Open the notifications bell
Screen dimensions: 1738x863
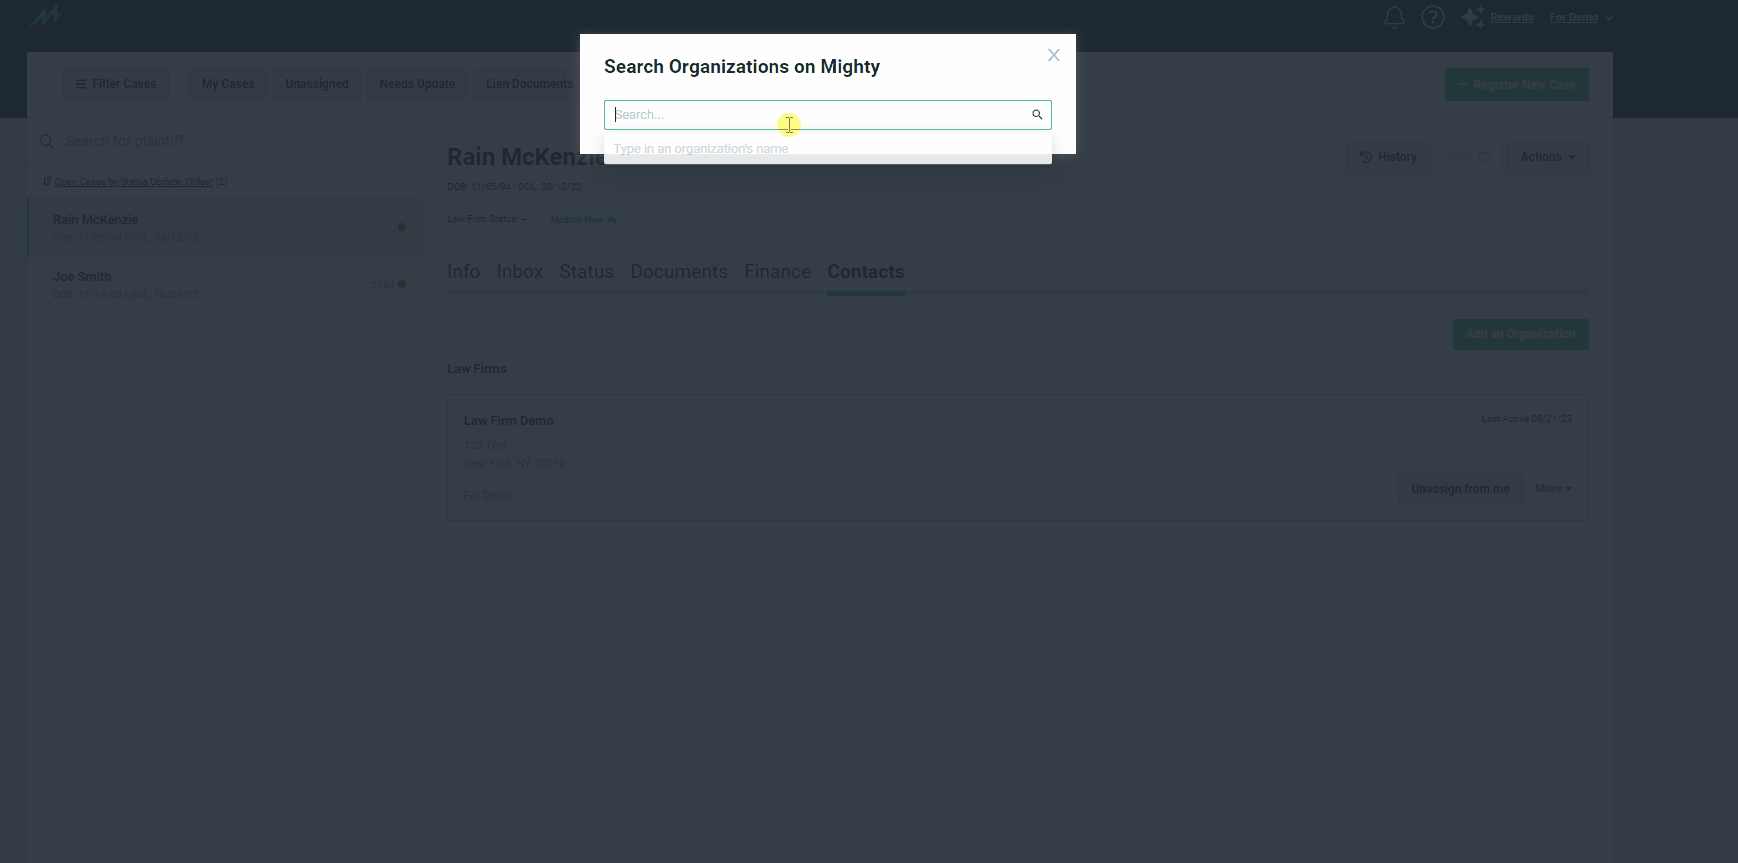tap(1394, 17)
